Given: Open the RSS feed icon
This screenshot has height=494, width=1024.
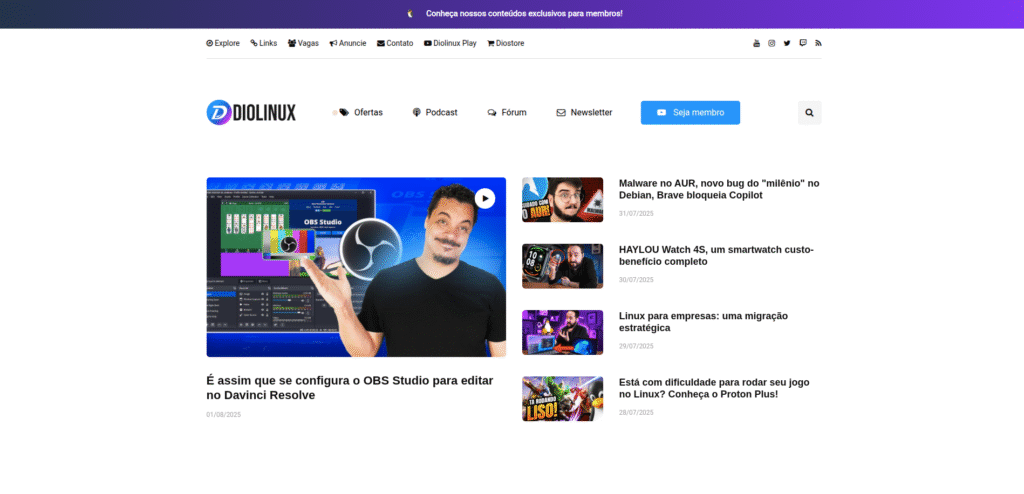Looking at the screenshot, I should 818,43.
